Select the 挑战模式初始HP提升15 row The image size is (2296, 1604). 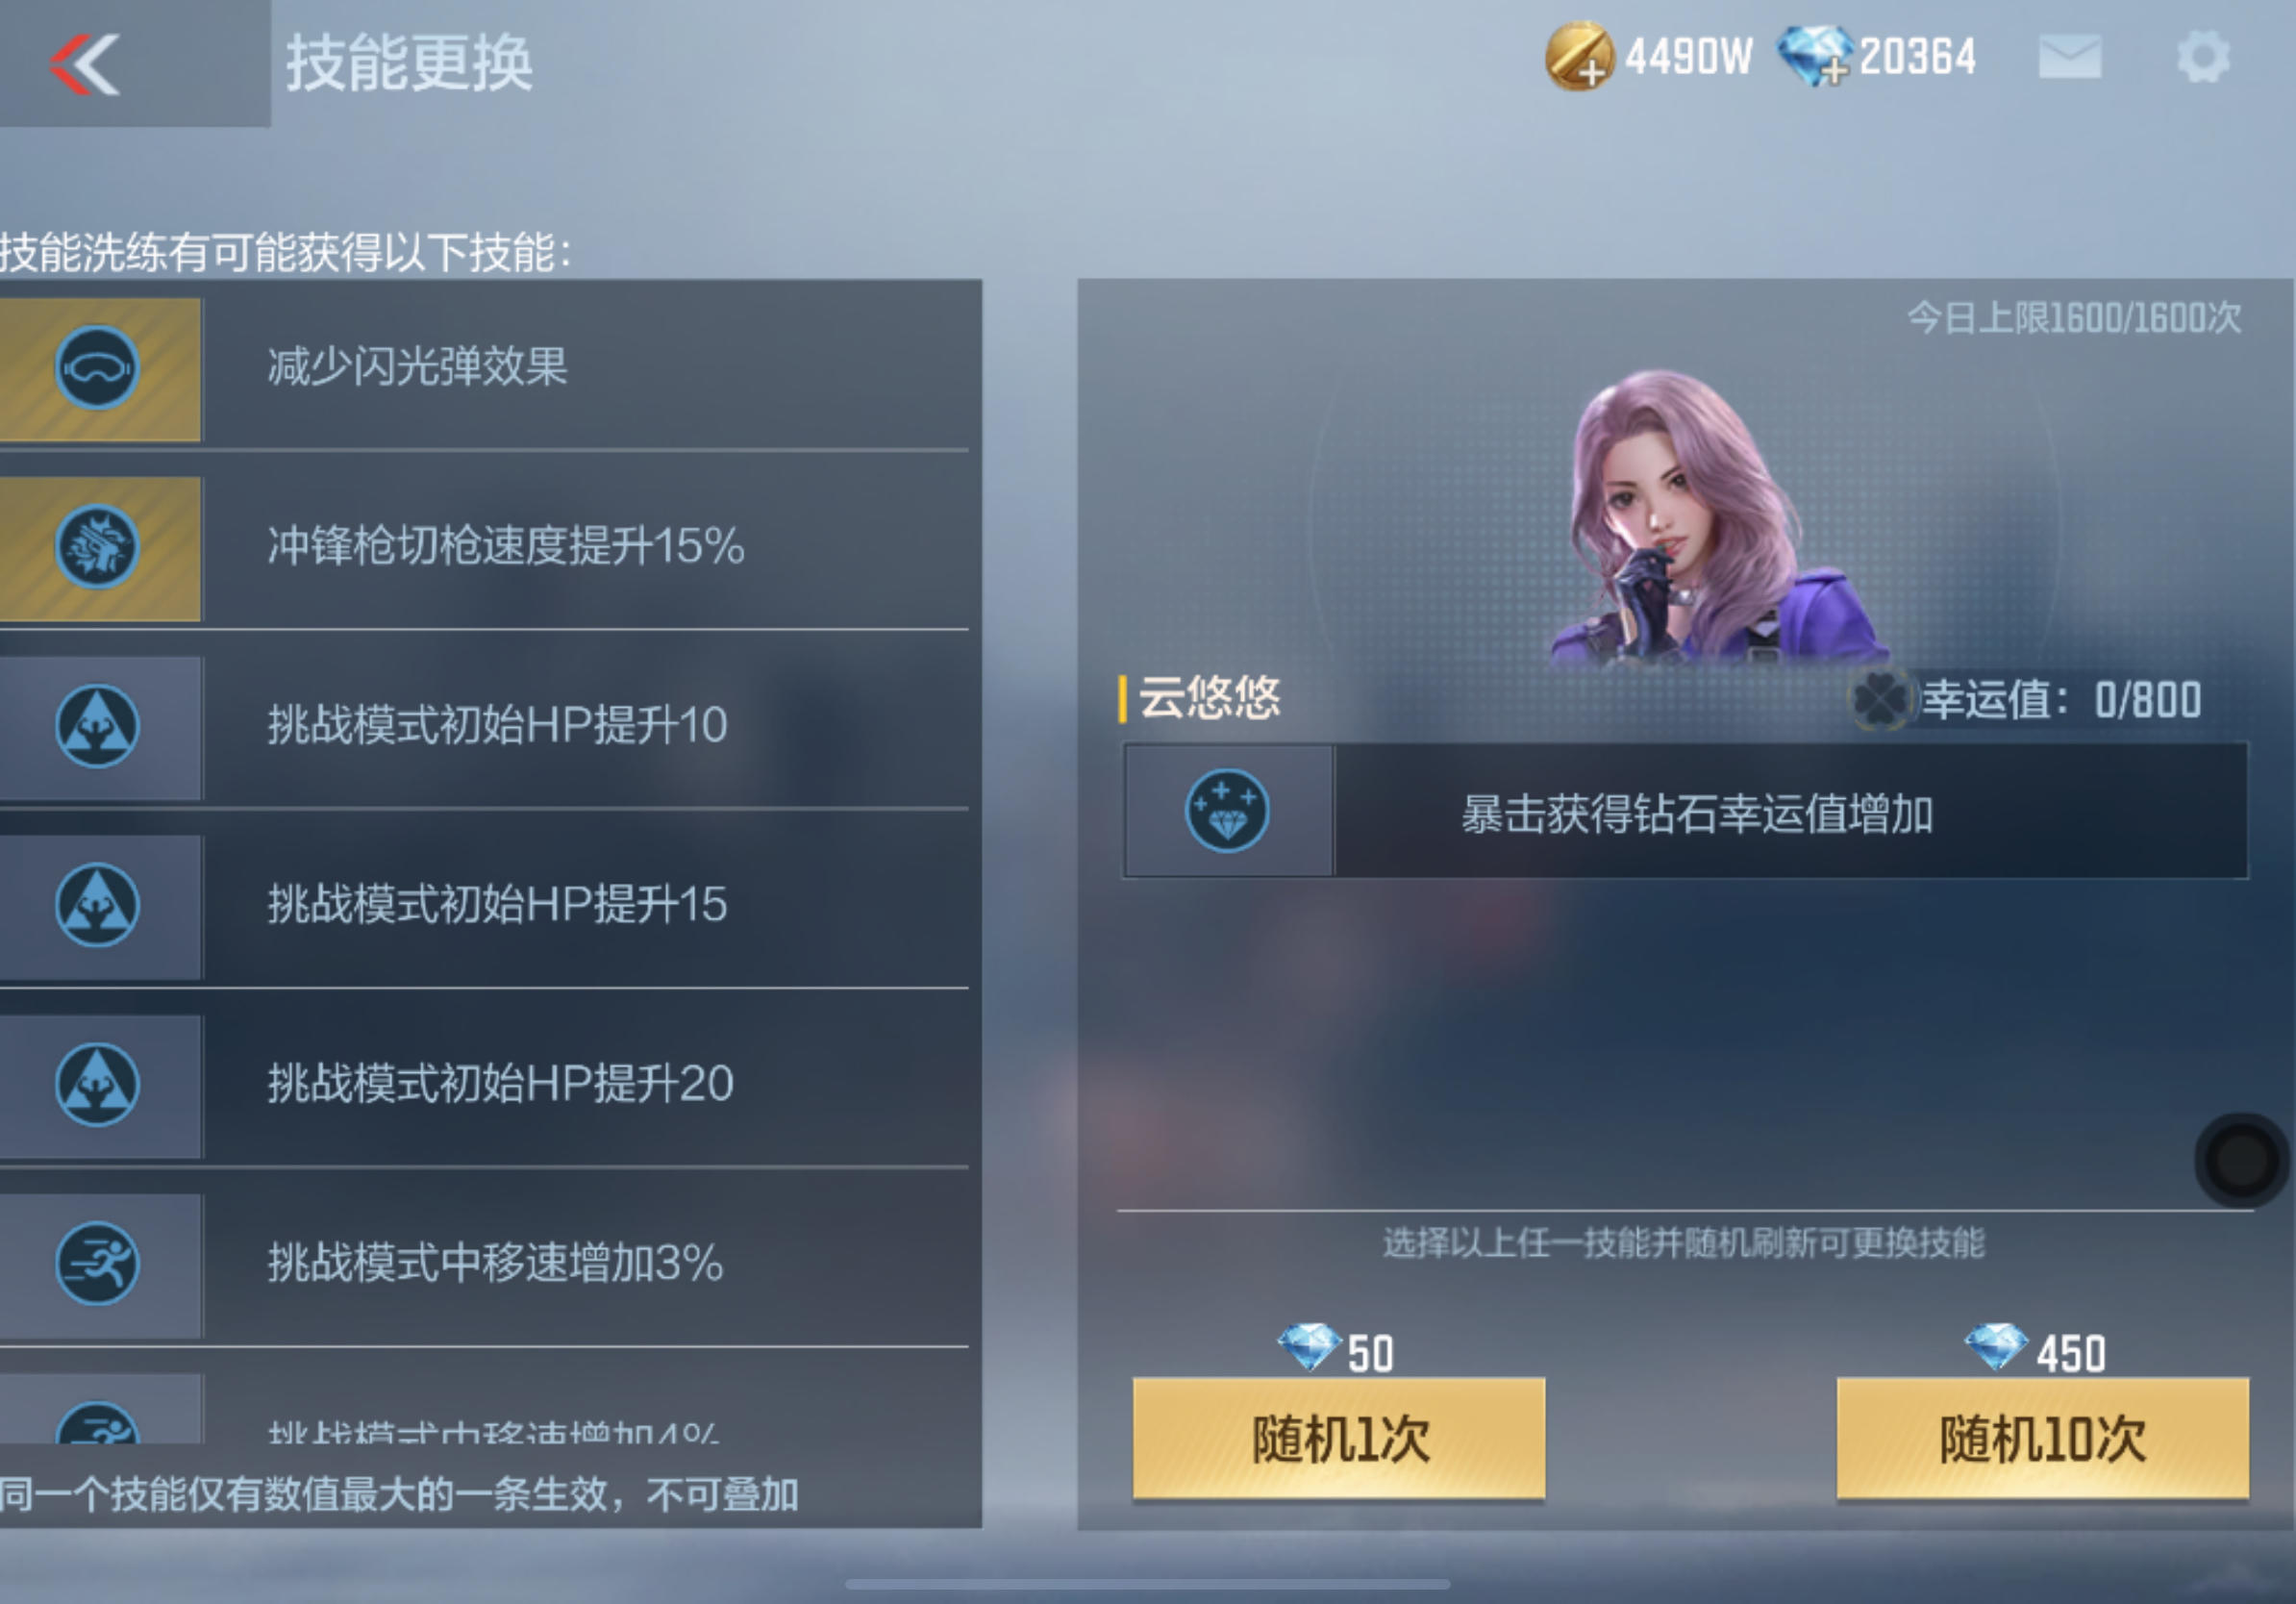coord(484,906)
